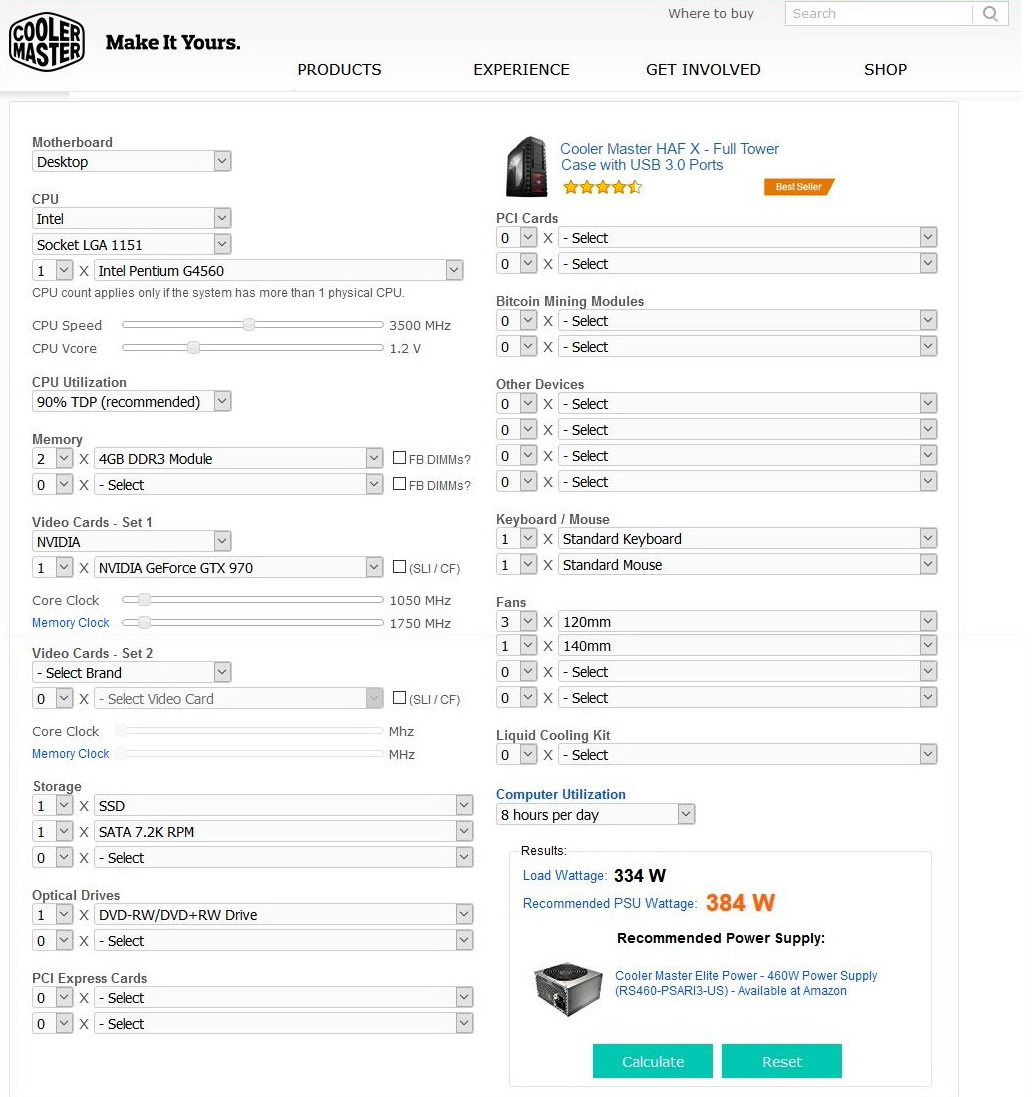Click the search magnifier icon
This screenshot has height=1097, width=1035.
(x=990, y=14)
